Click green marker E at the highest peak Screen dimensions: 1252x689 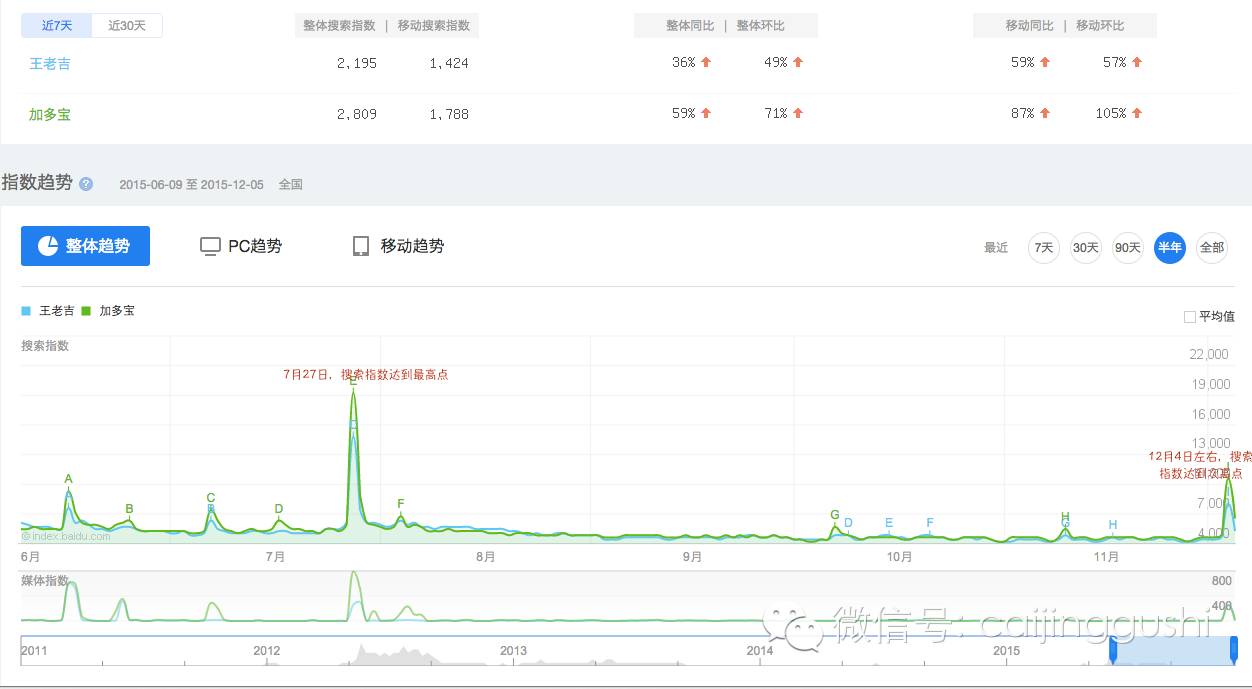click(353, 381)
